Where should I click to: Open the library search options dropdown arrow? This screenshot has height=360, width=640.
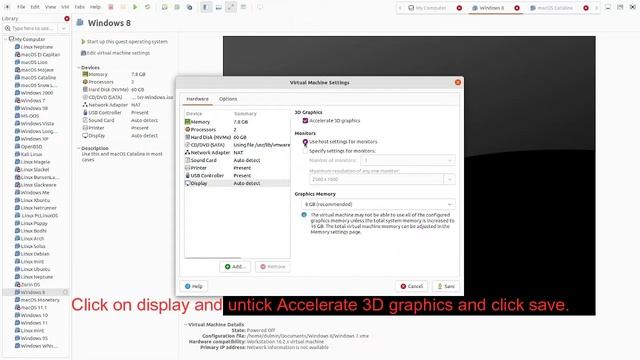click(64, 29)
